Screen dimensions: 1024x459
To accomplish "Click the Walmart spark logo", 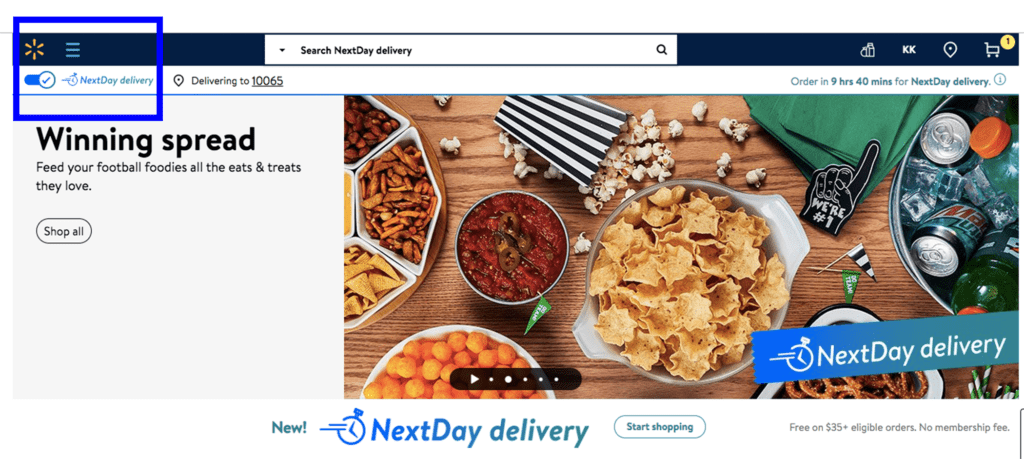I will coord(34,50).
